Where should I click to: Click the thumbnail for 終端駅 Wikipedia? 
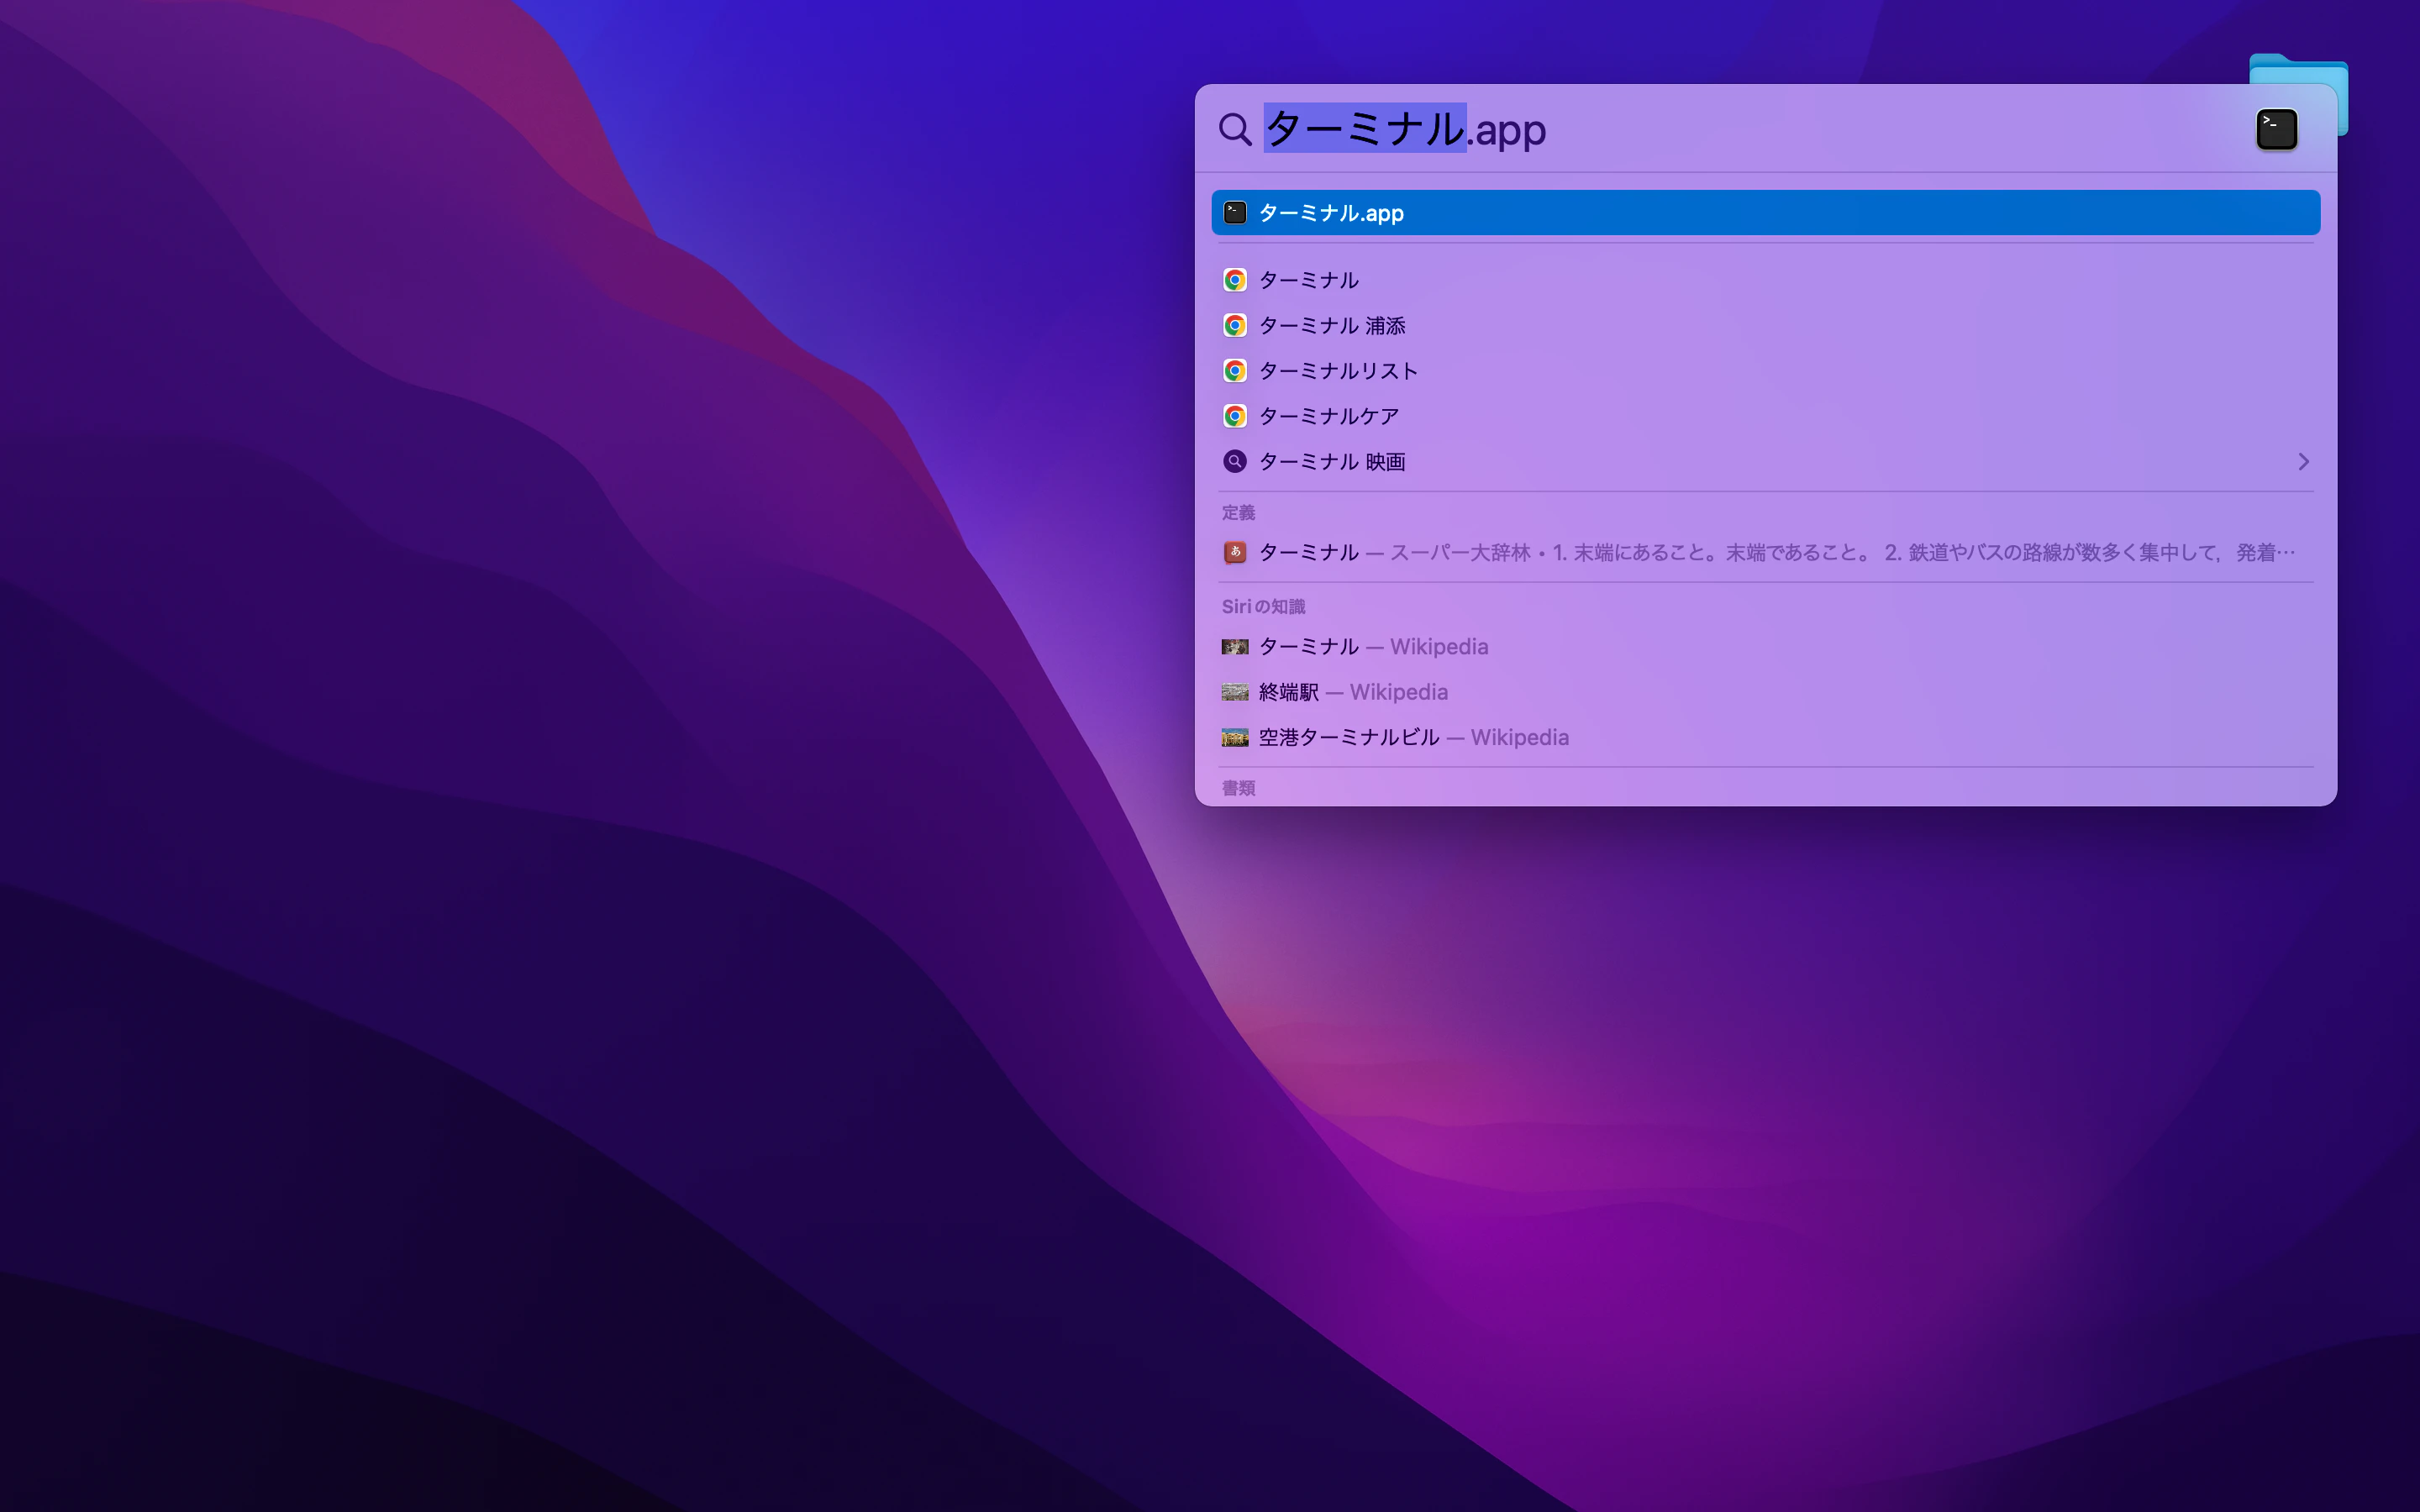coord(1235,692)
